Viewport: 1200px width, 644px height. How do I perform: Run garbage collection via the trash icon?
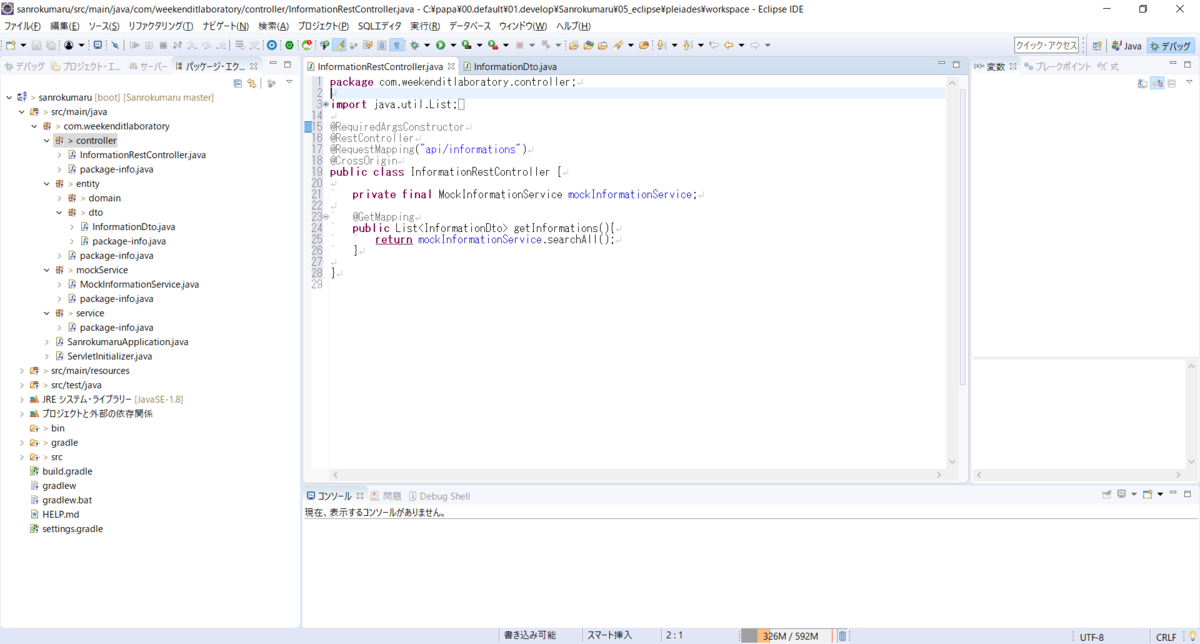click(842, 636)
